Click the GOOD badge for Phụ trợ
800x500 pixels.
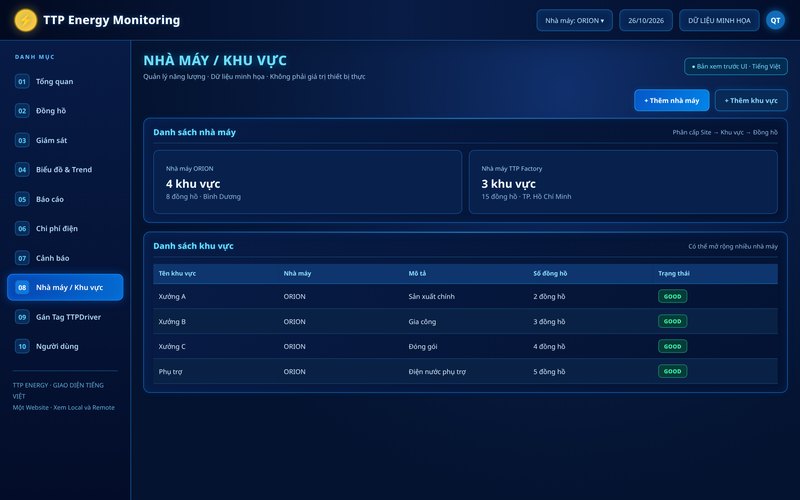tap(672, 371)
